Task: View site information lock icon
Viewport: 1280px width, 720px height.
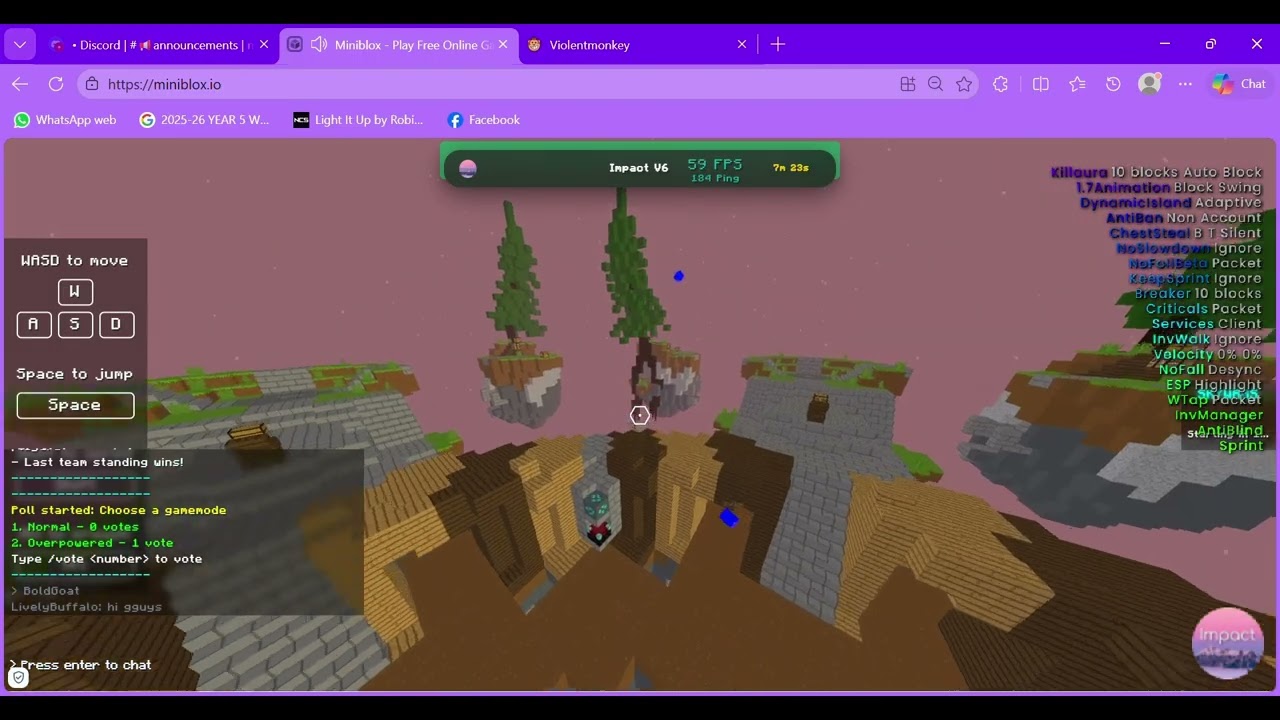Action: pyautogui.click(x=92, y=85)
